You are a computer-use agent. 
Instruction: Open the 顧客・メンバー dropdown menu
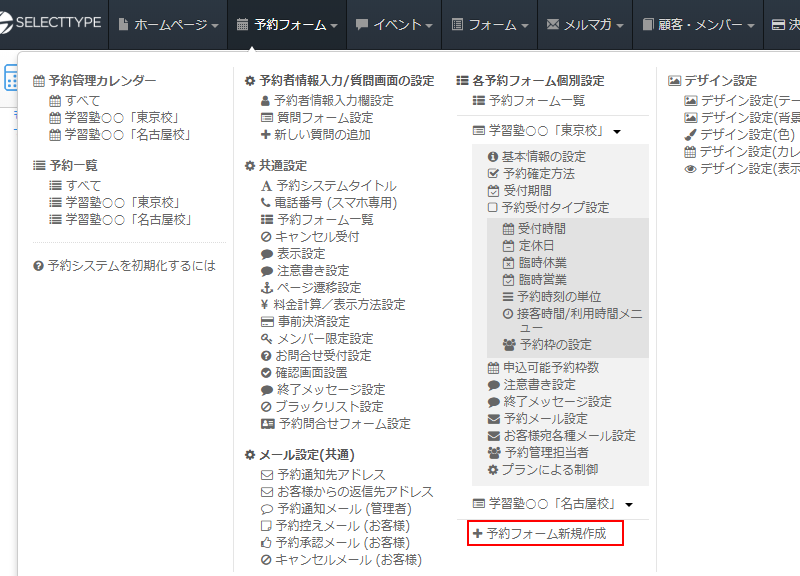(x=698, y=24)
